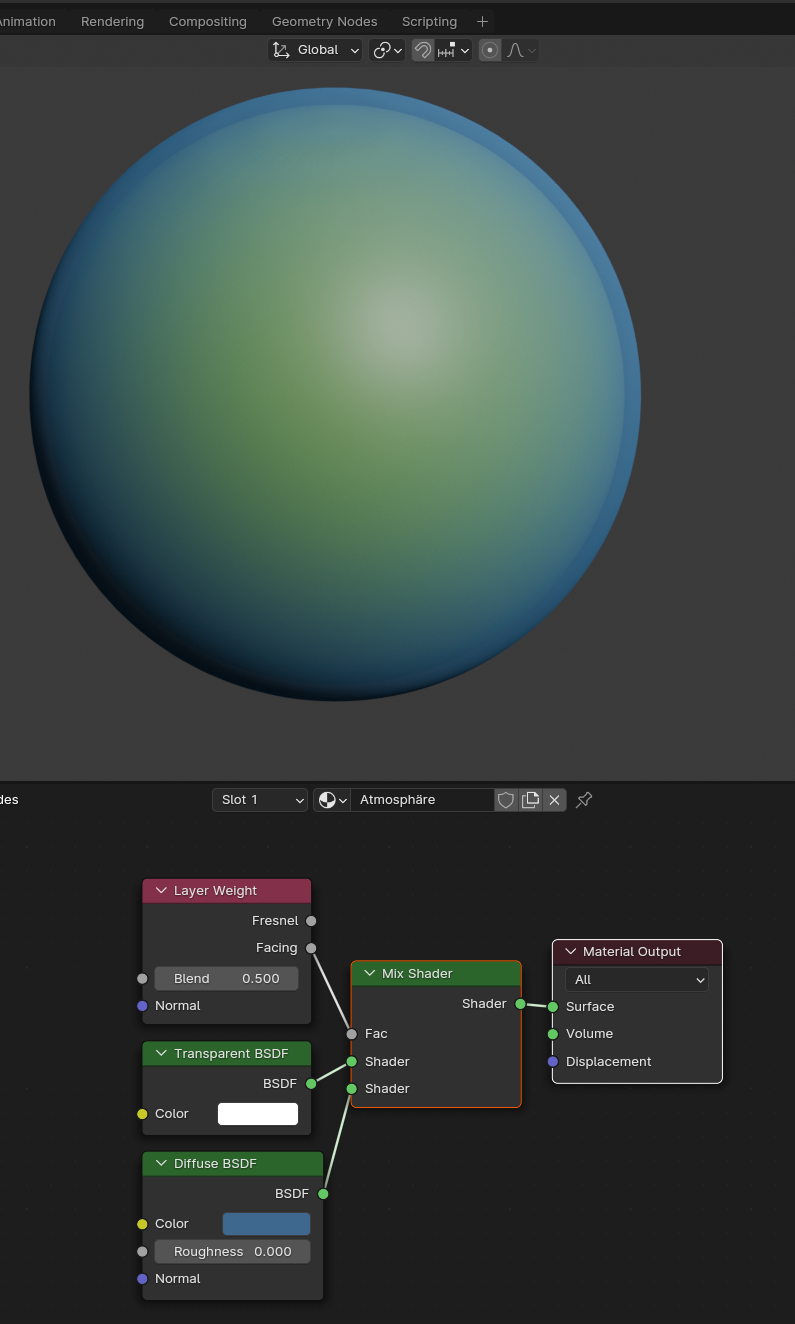Open the Slot 1 material slot dropdown
This screenshot has height=1324, width=795.
coord(260,800)
